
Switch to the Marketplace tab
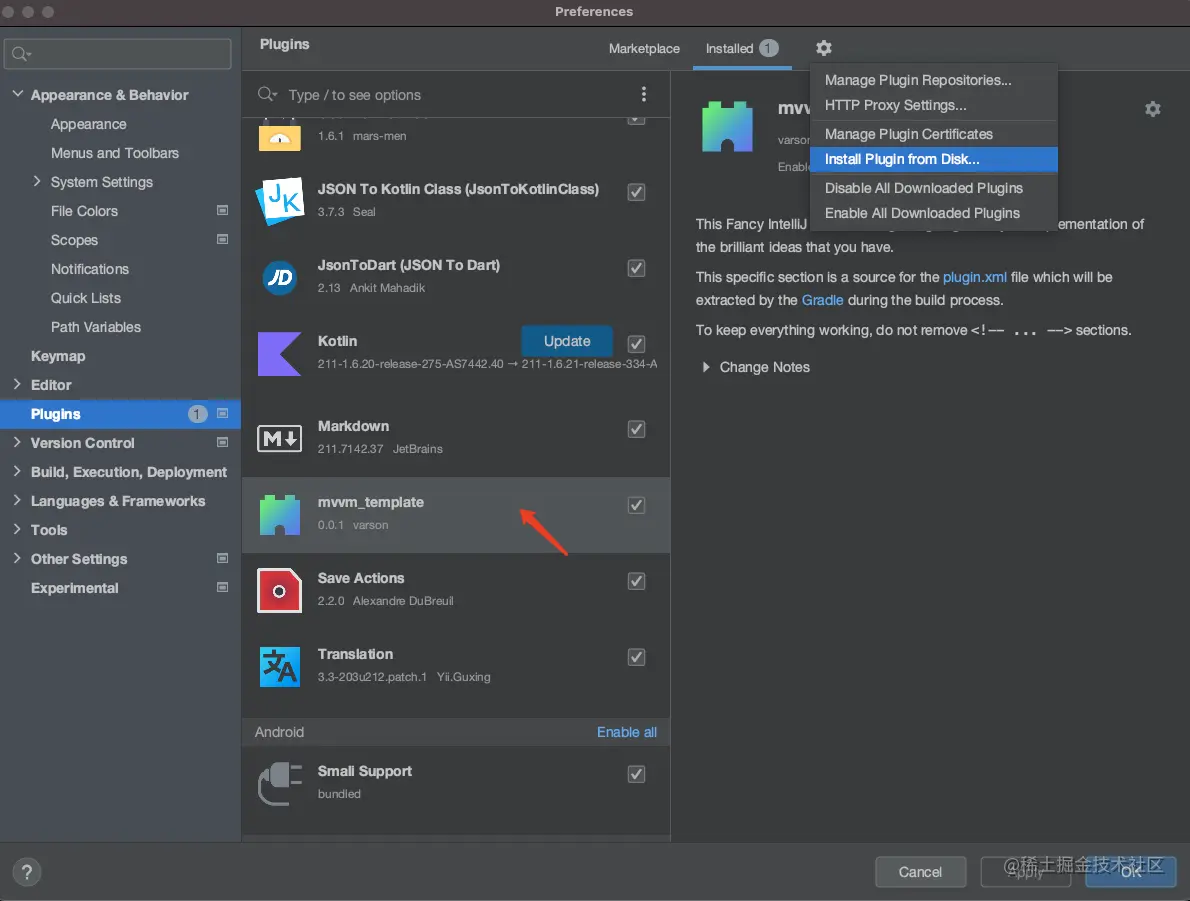coord(644,49)
